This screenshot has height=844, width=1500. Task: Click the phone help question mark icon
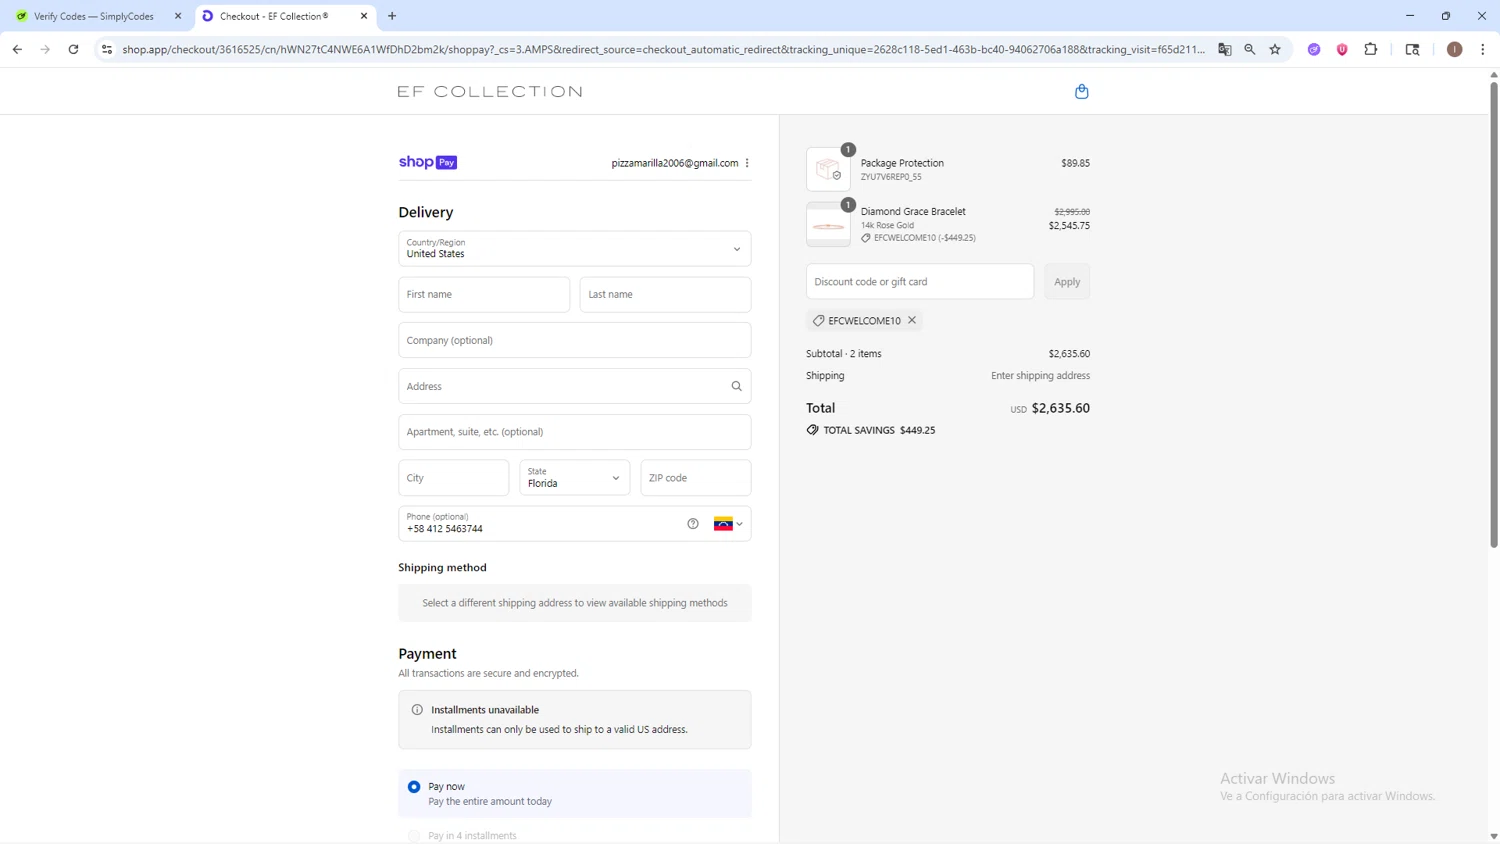pos(693,524)
